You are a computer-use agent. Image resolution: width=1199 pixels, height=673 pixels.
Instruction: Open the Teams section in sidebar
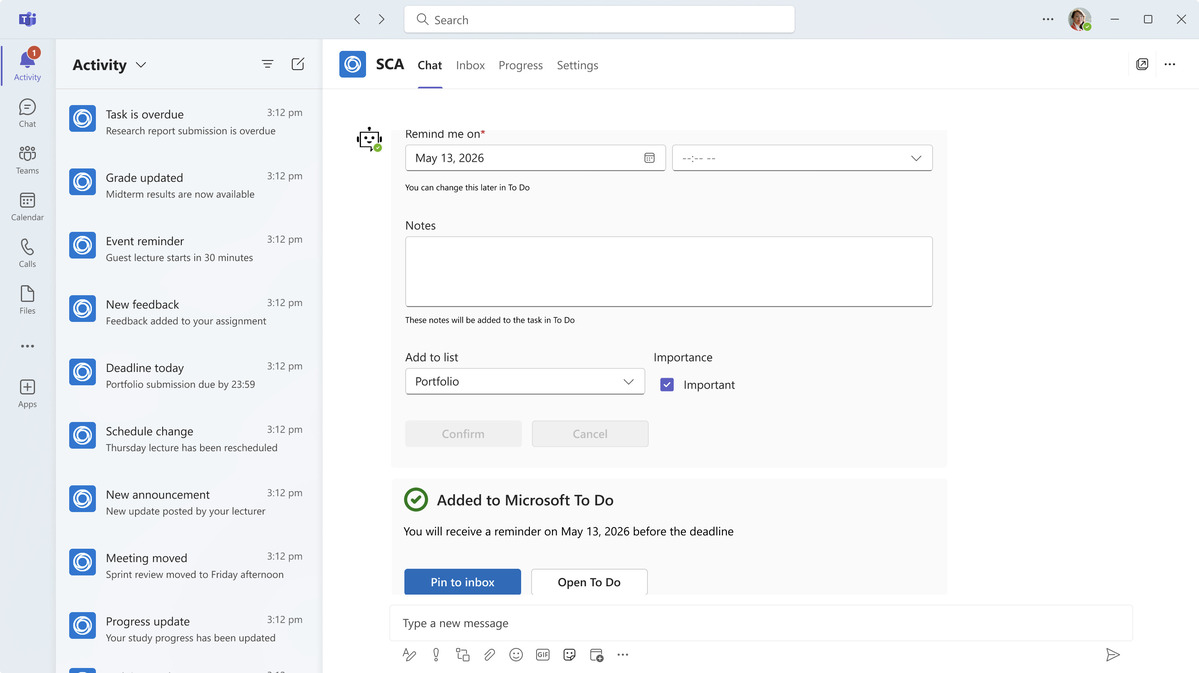click(28, 160)
